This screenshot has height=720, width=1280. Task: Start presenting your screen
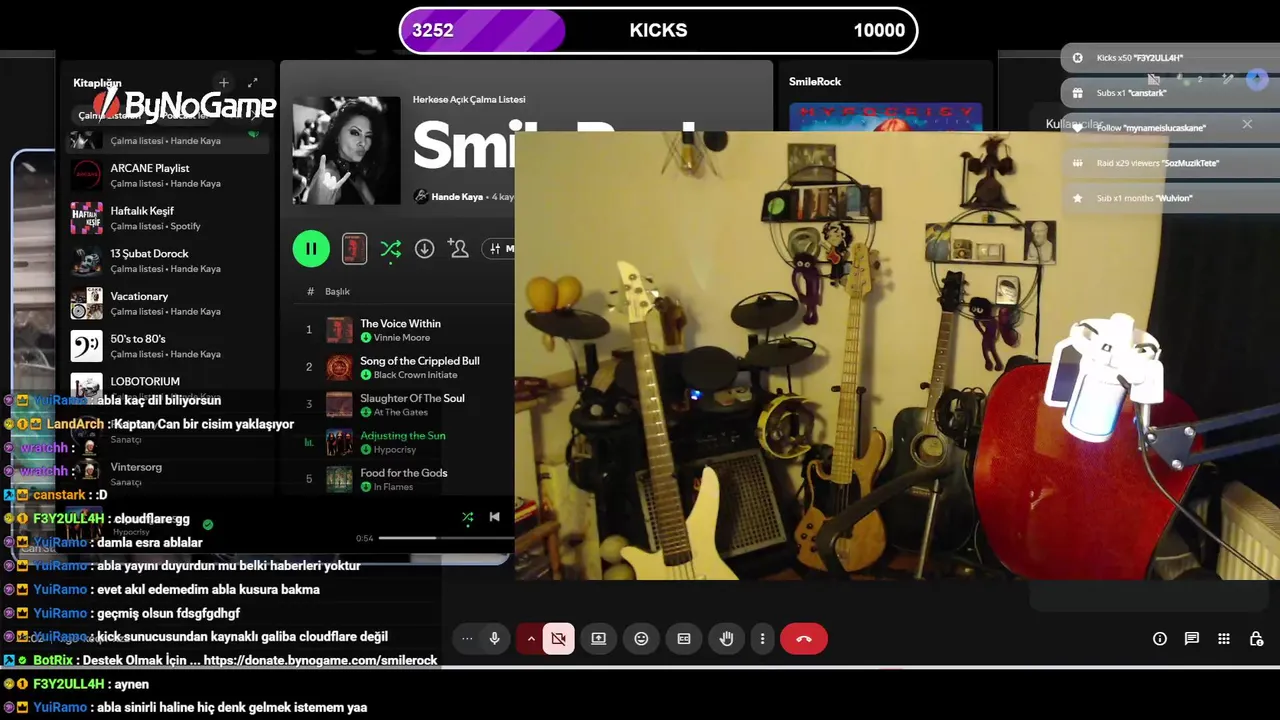(599, 639)
